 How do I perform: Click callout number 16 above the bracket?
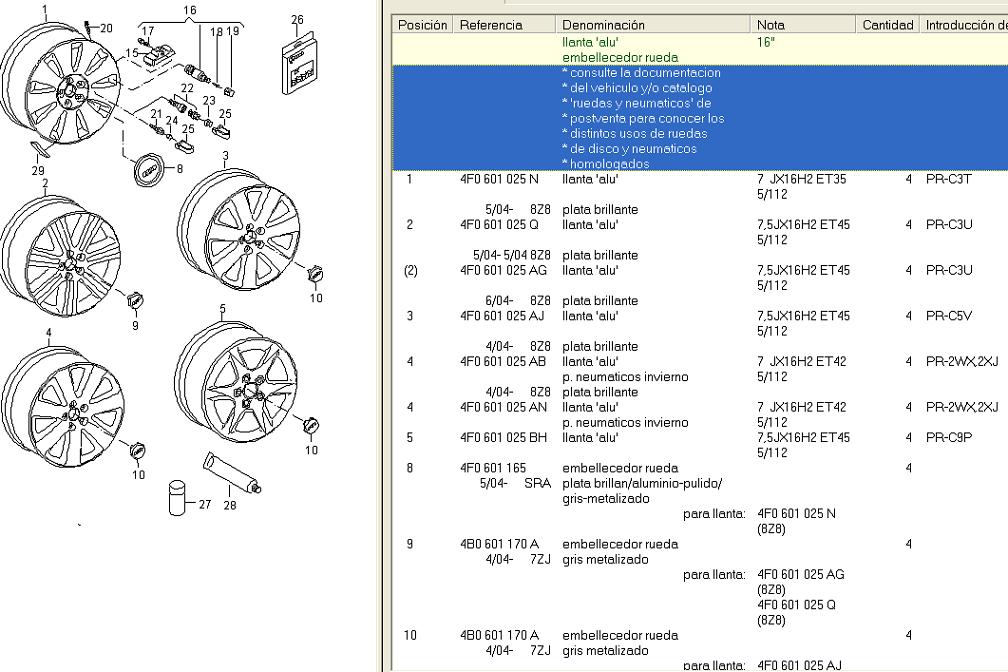pyautogui.click(x=190, y=10)
